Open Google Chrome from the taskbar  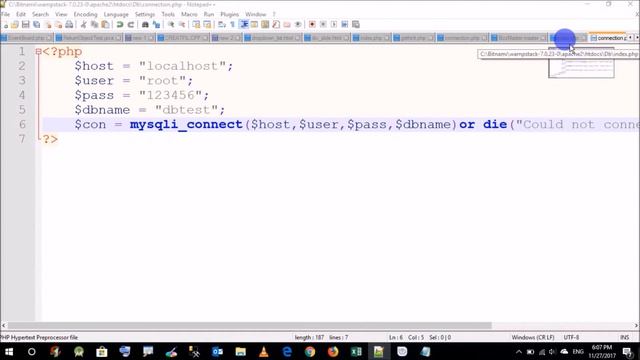[x=310, y=351]
